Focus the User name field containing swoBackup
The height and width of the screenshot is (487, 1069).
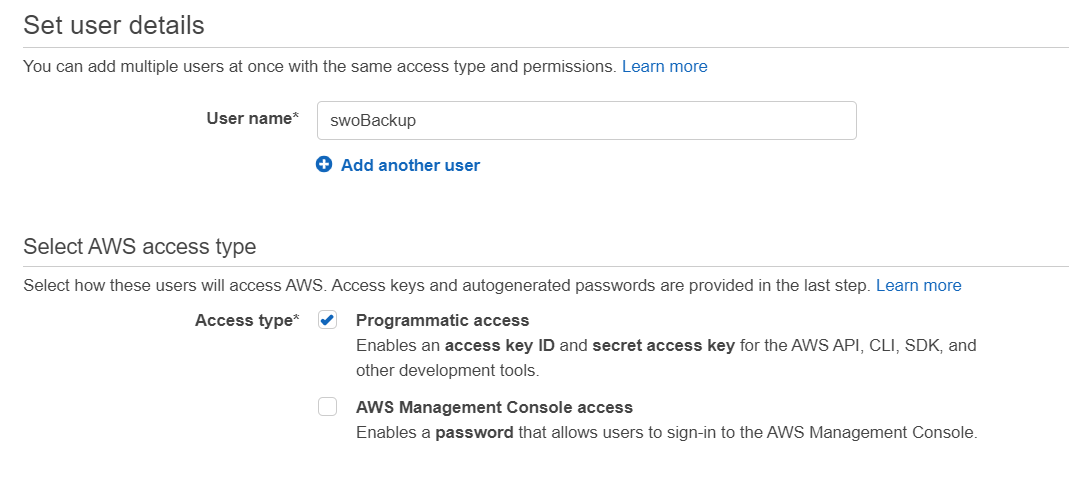pos(586,120)
